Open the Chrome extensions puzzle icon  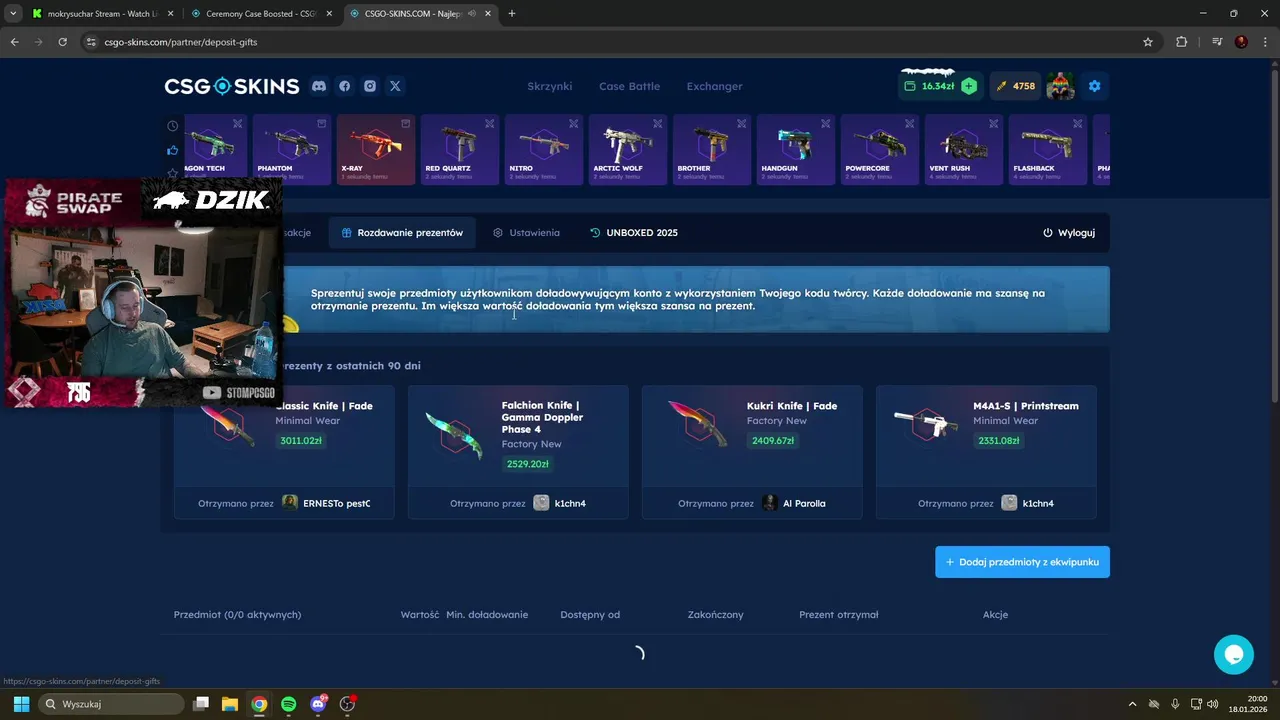tap(1181, 42)
